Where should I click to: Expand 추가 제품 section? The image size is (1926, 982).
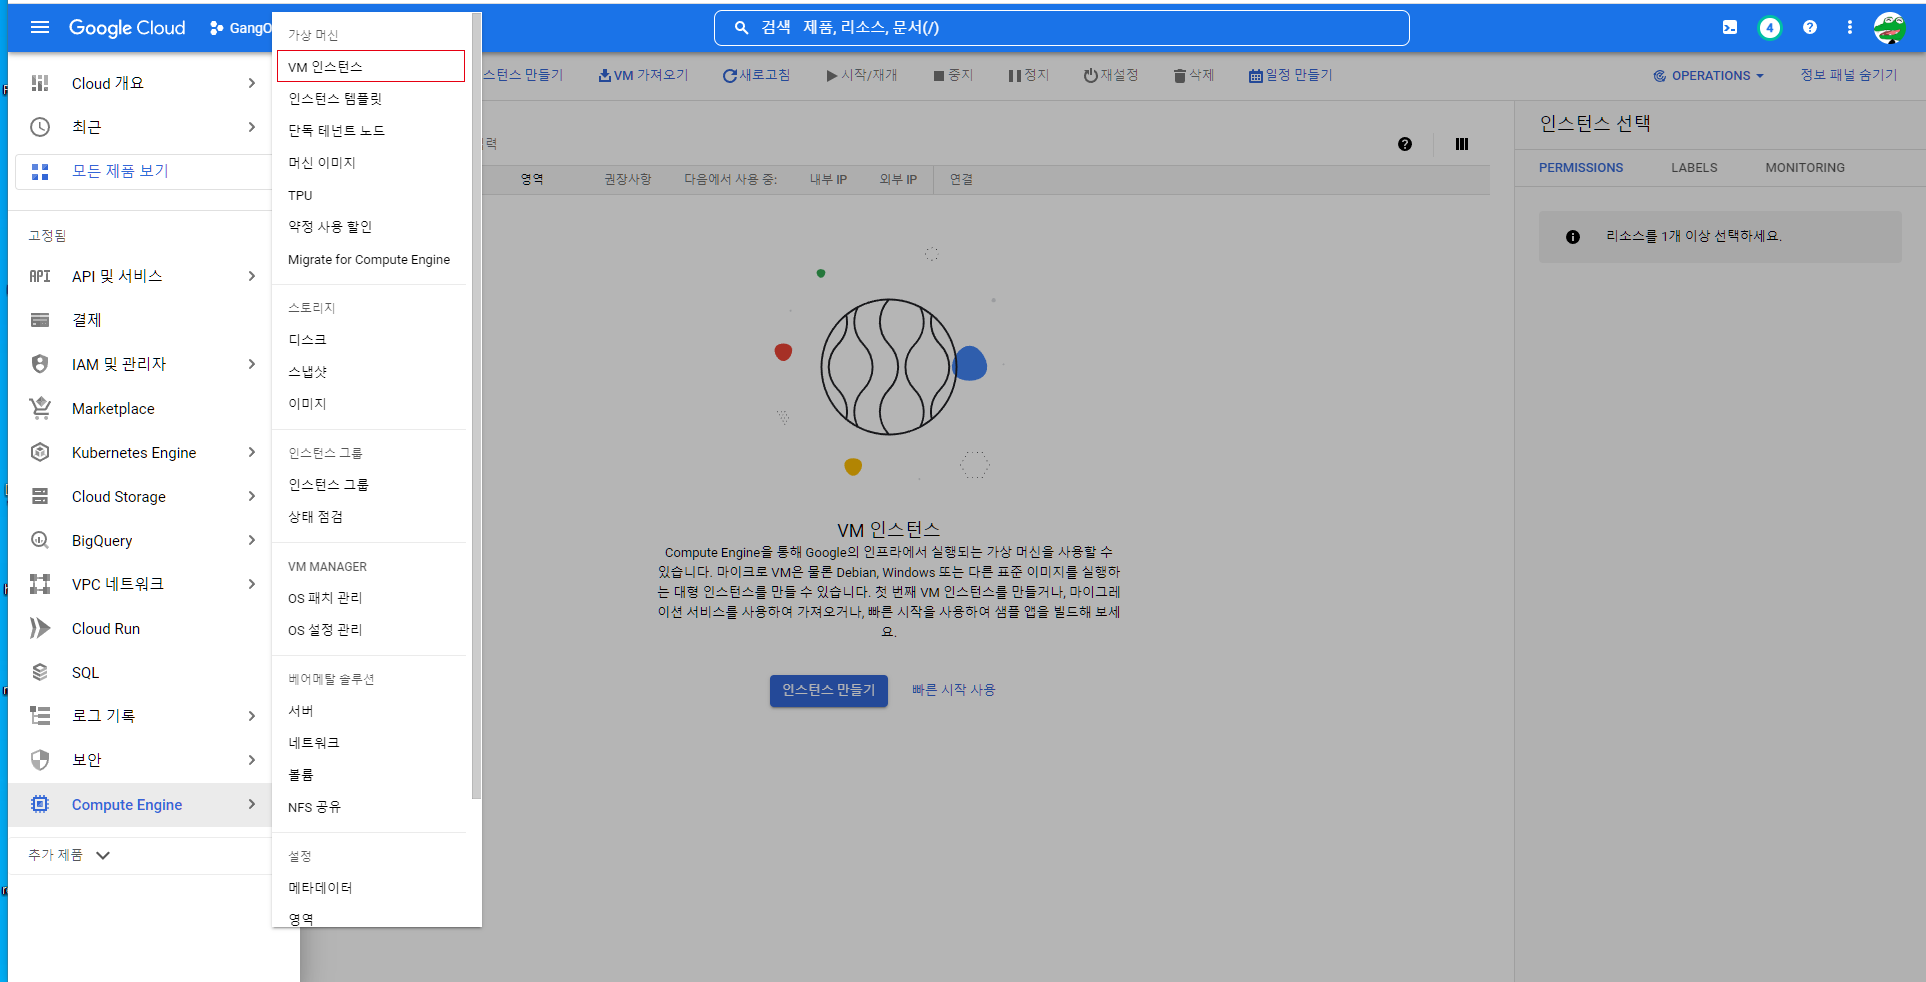(x=70, y=855)
